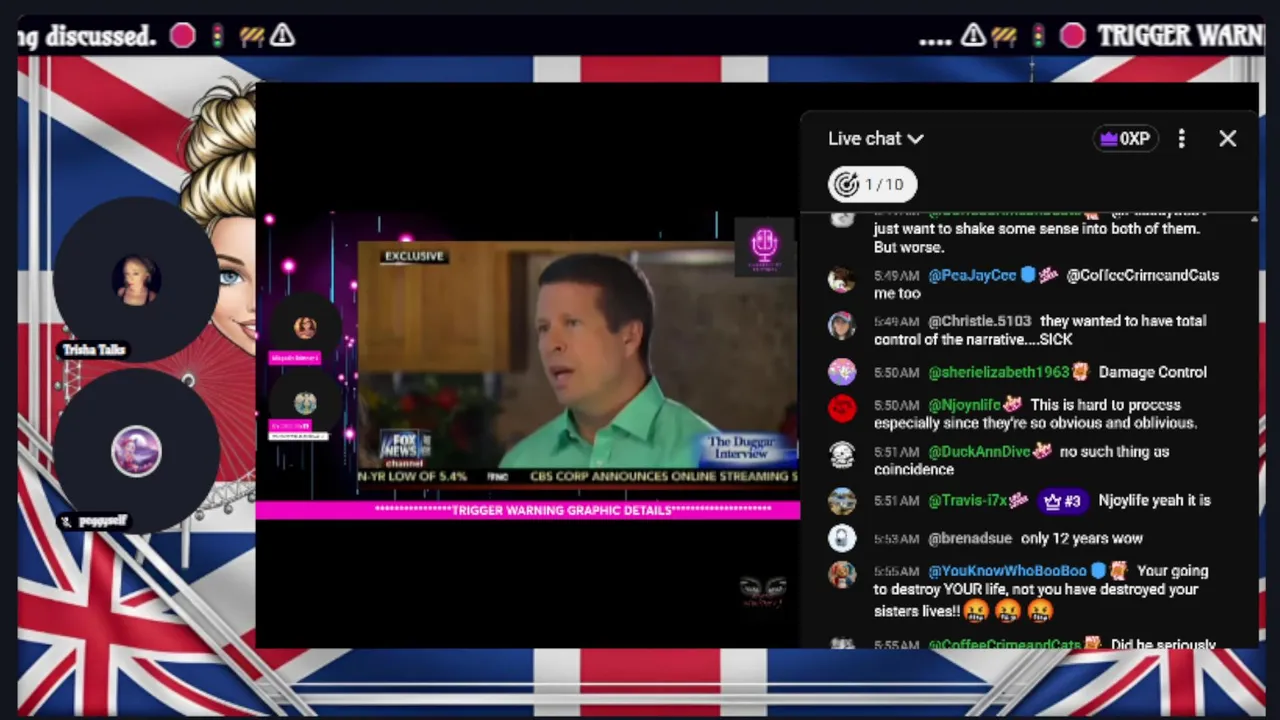Open @PeaJayCee's username in chat
Screen dimensions: 1280x720
[x=972, y=275]
